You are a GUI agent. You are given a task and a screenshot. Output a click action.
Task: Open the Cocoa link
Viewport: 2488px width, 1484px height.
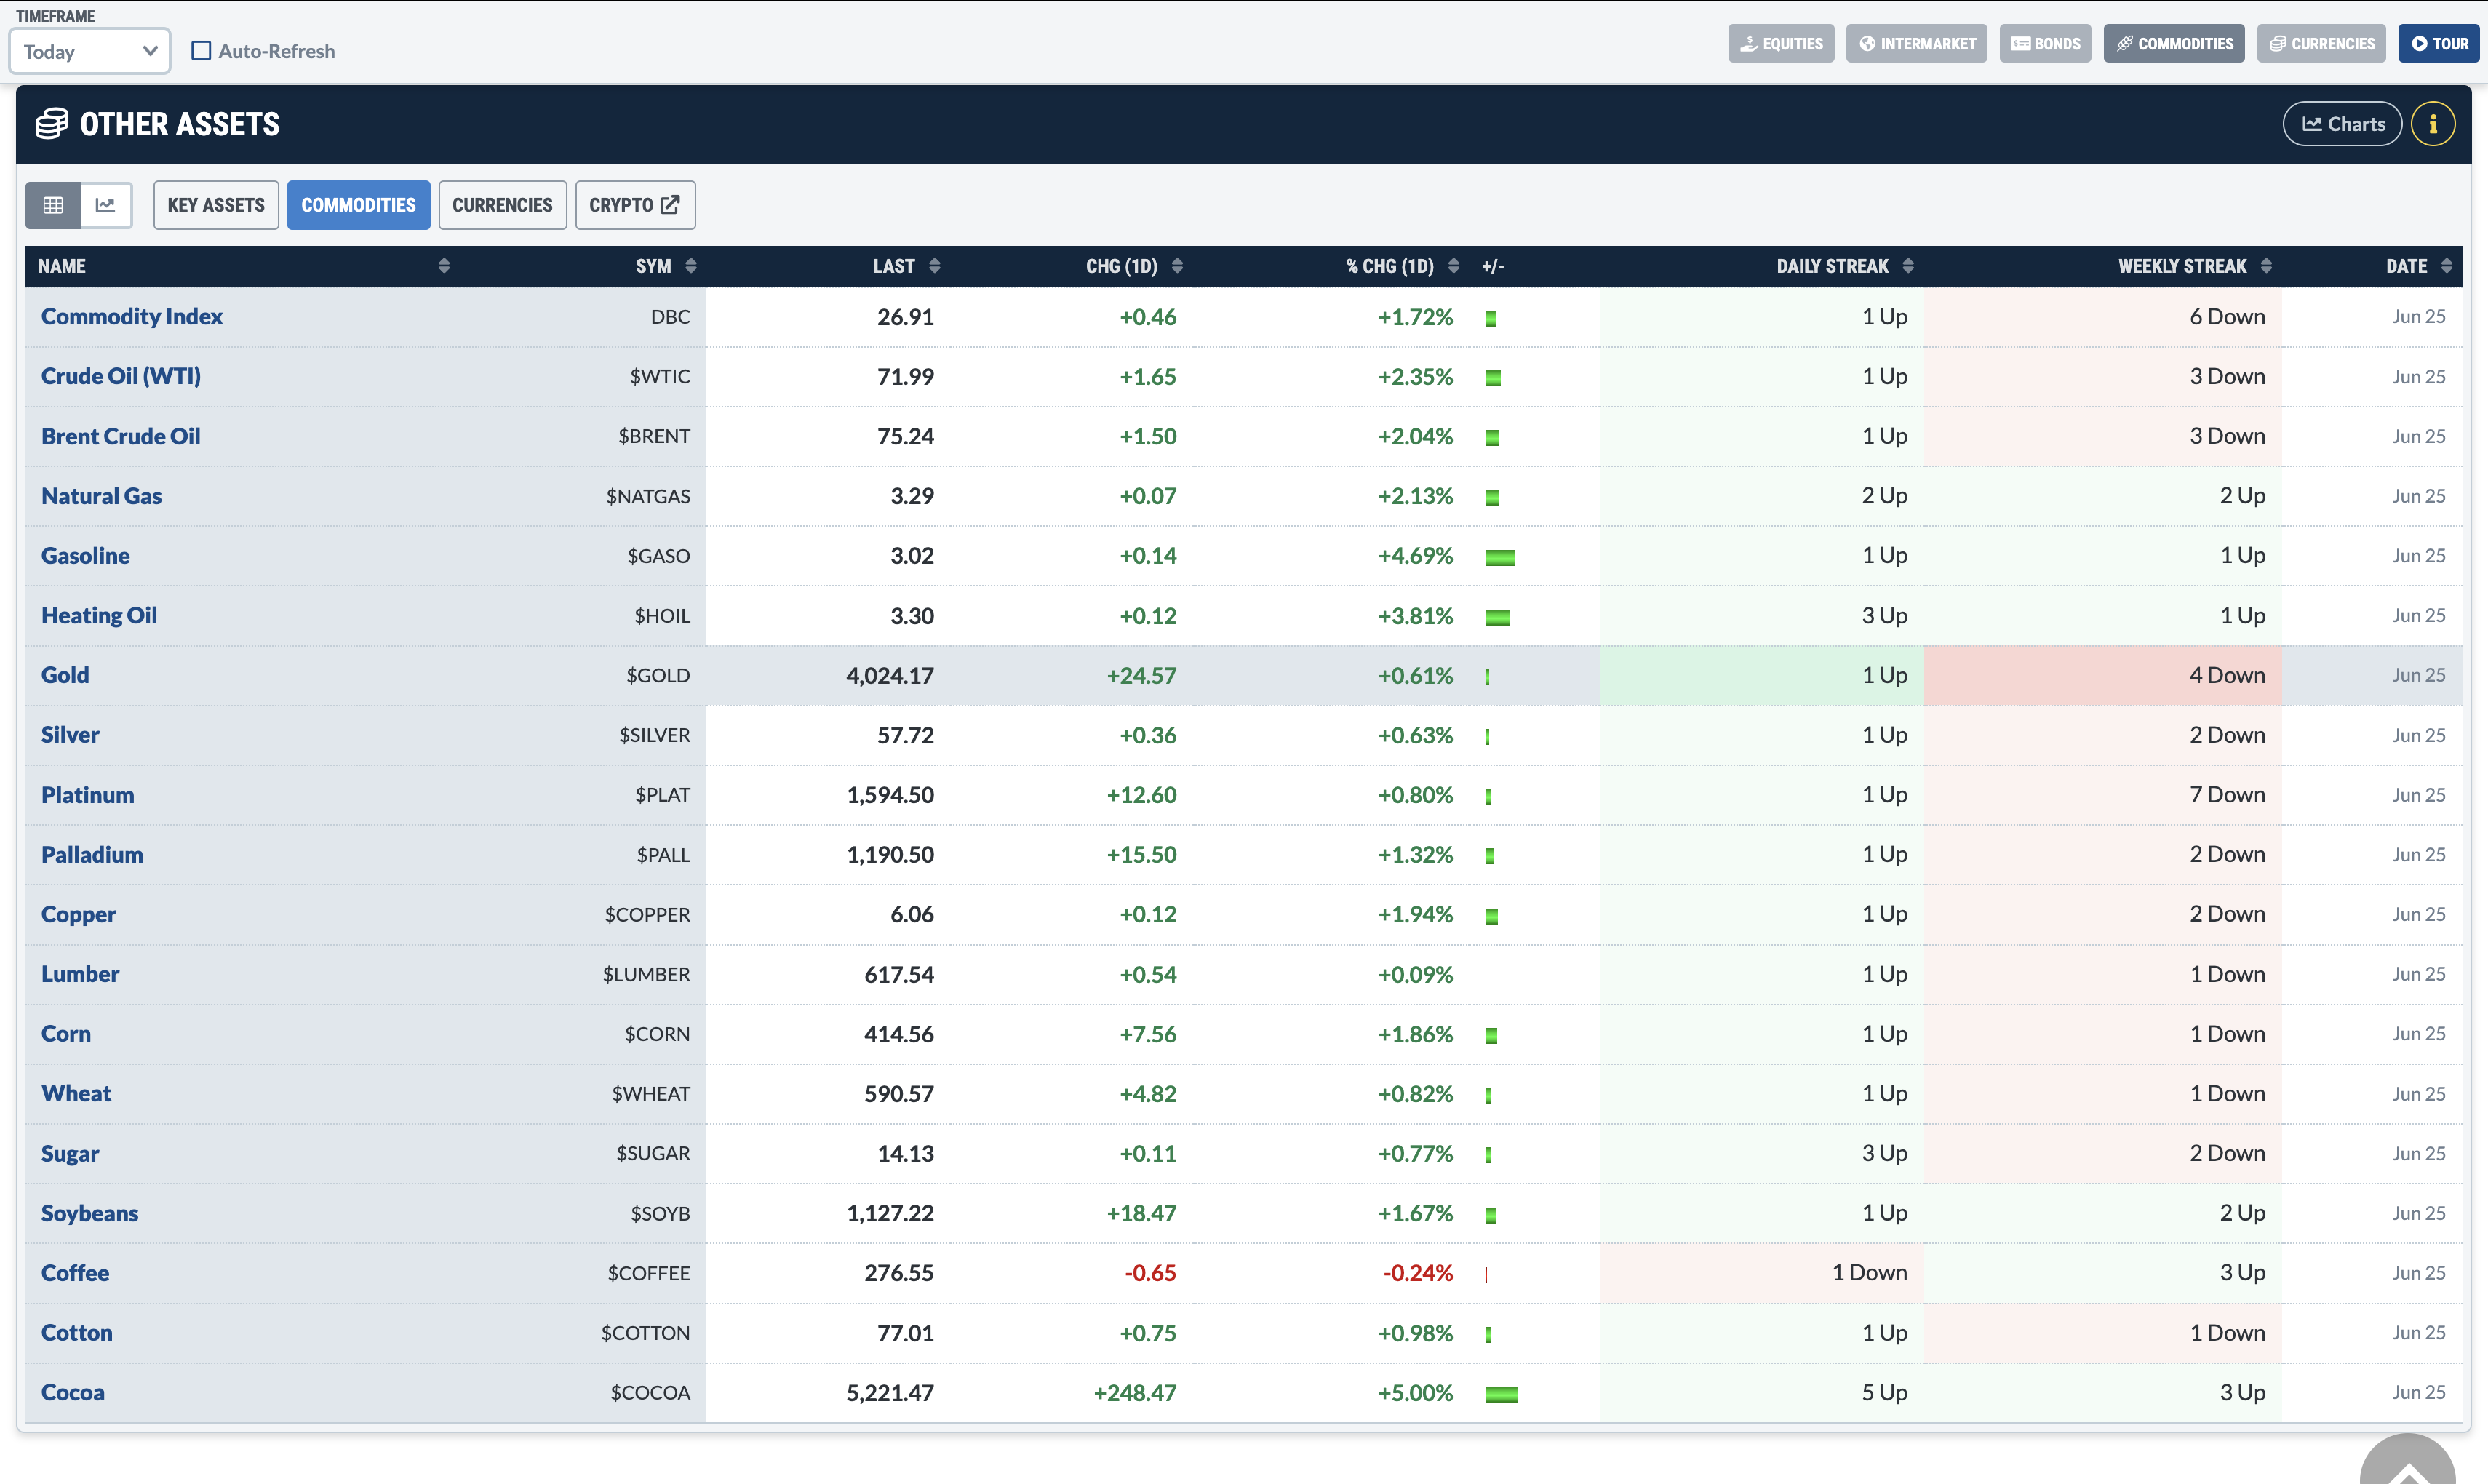[x=73, y=1393]
